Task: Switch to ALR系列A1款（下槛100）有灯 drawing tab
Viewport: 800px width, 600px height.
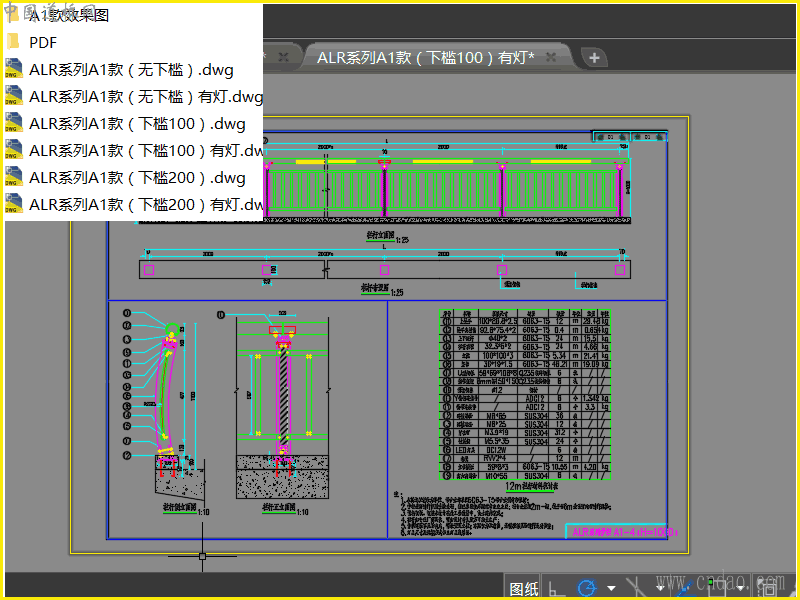Action: (425, 58)
